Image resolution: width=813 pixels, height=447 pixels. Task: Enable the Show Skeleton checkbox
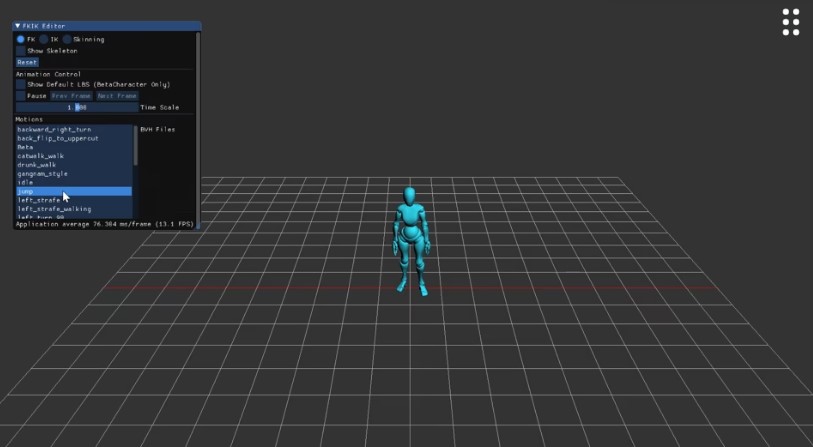click(21, 50)
